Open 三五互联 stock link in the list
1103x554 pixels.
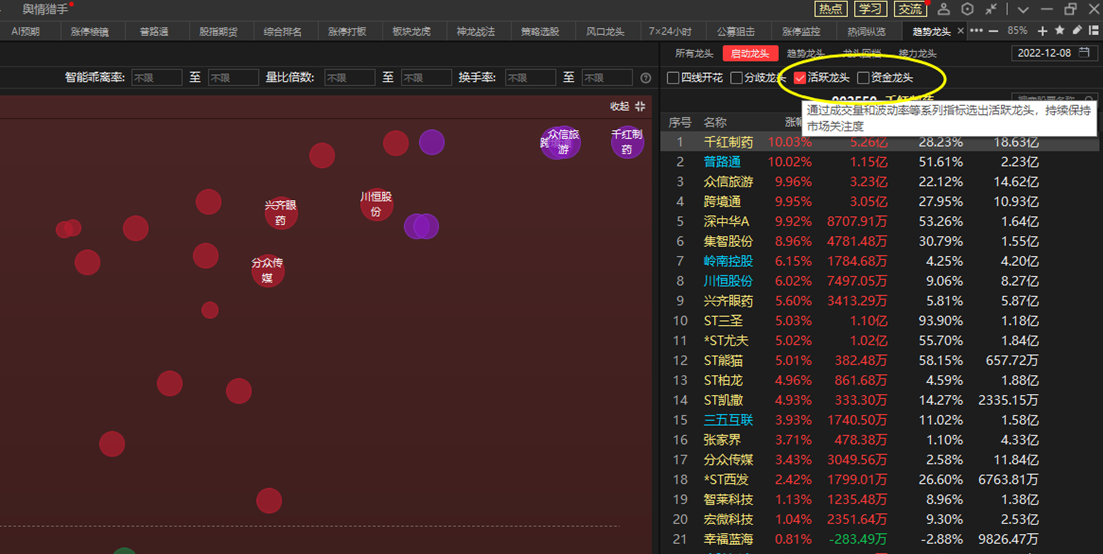(728, 420)
